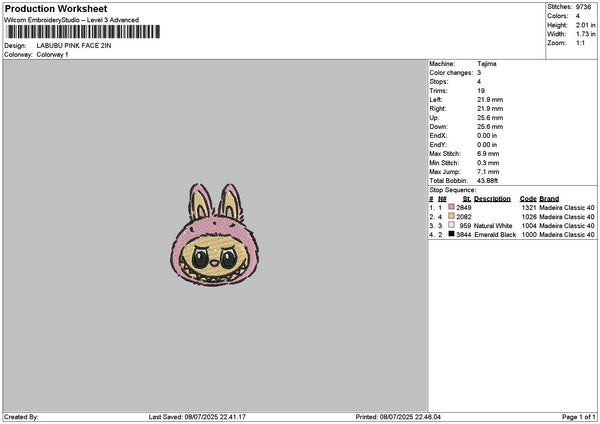Click stitch count '3844' in row 4
The height and width of the screenshot is (424, 600).
point(464,235)
